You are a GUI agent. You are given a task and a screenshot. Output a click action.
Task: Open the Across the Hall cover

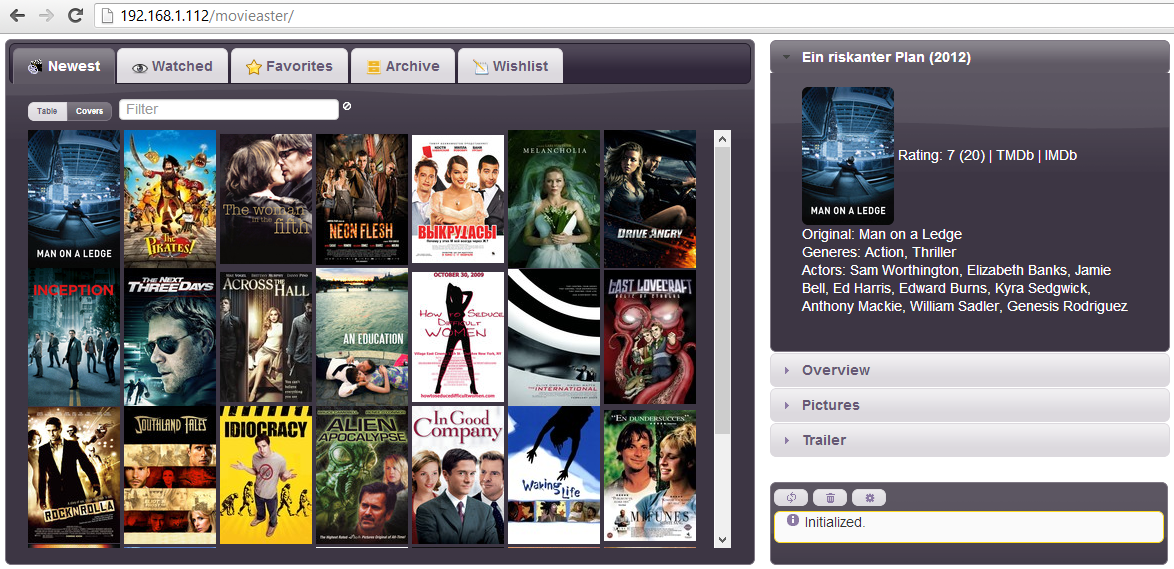(266, 337)
